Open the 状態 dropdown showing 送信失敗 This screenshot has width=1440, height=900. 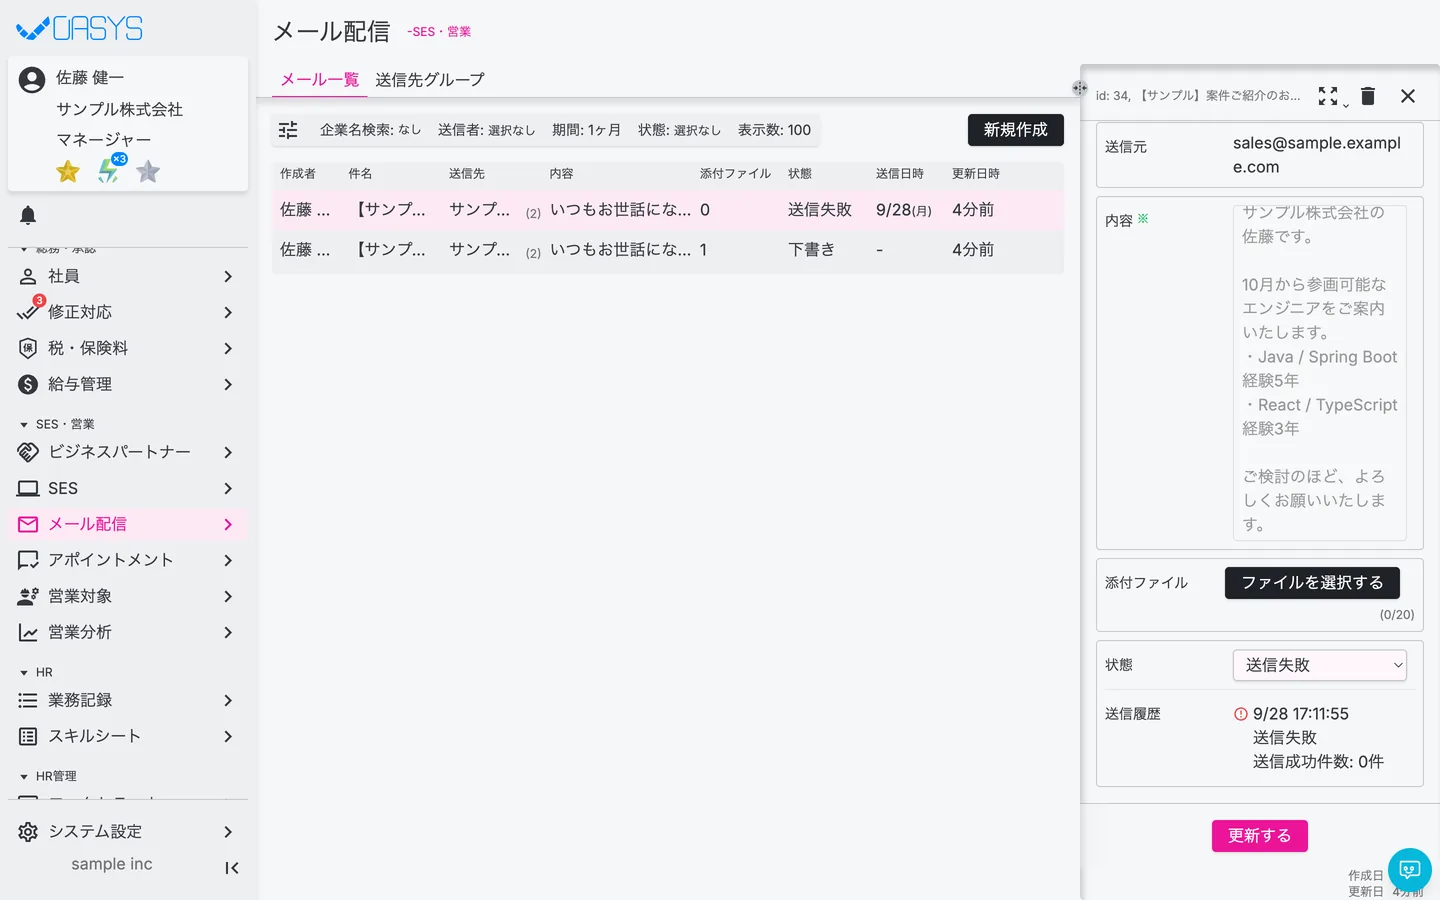pyautogui.click(x=1320, y=665)
